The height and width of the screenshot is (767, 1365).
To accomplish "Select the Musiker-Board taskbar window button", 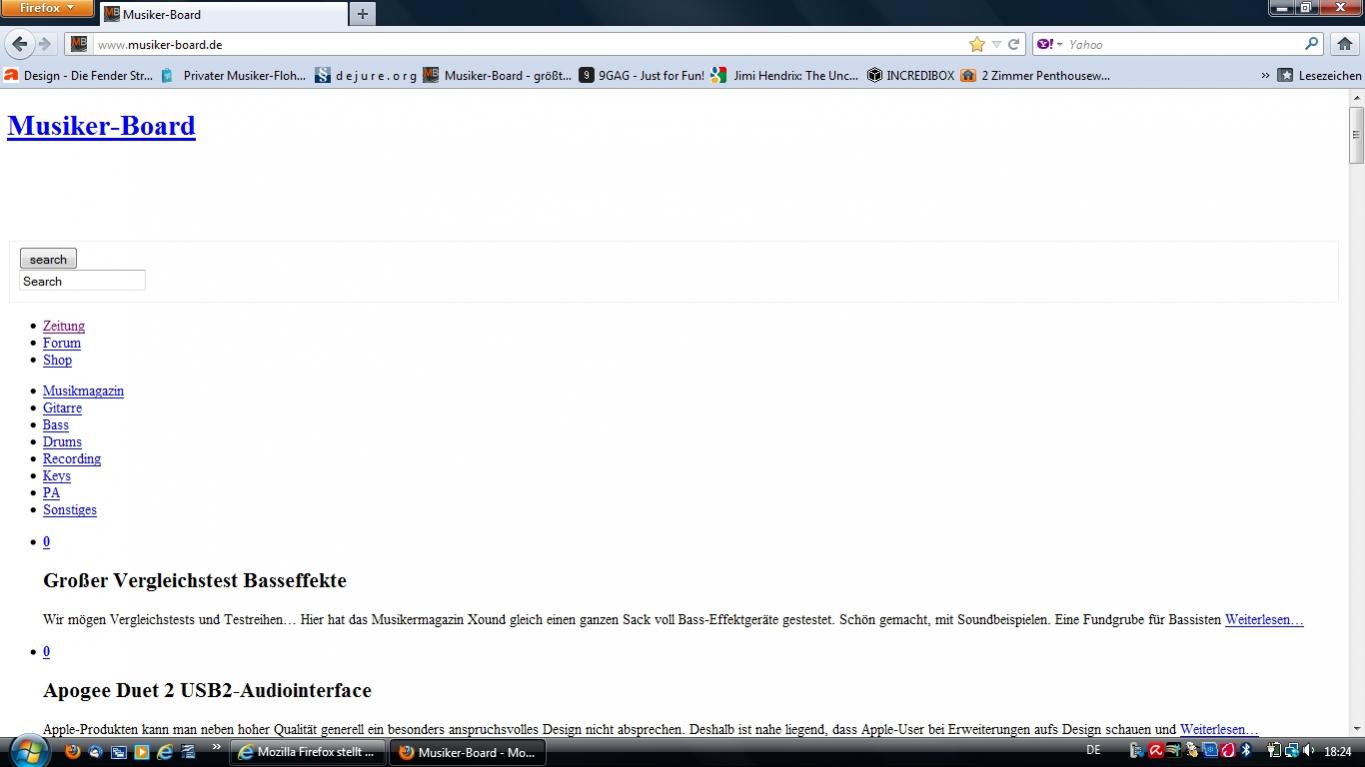I will tap(469, 752).
